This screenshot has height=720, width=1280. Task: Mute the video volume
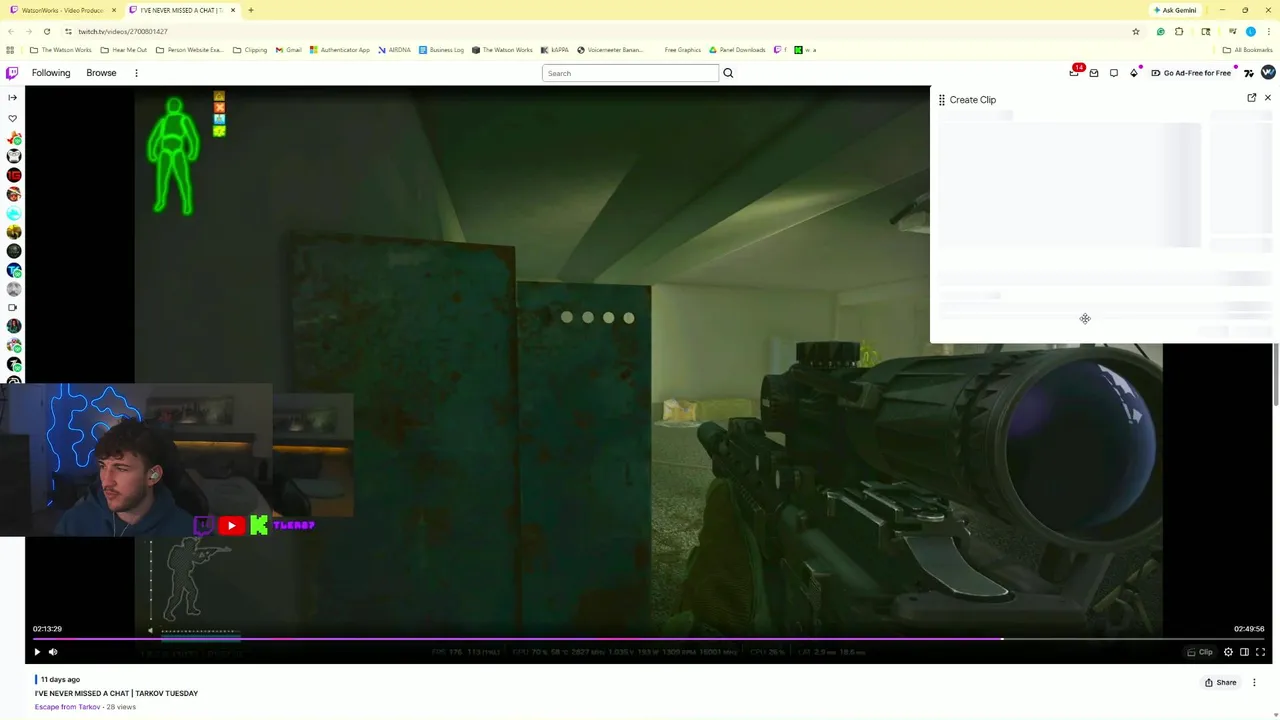coord(53,652)
